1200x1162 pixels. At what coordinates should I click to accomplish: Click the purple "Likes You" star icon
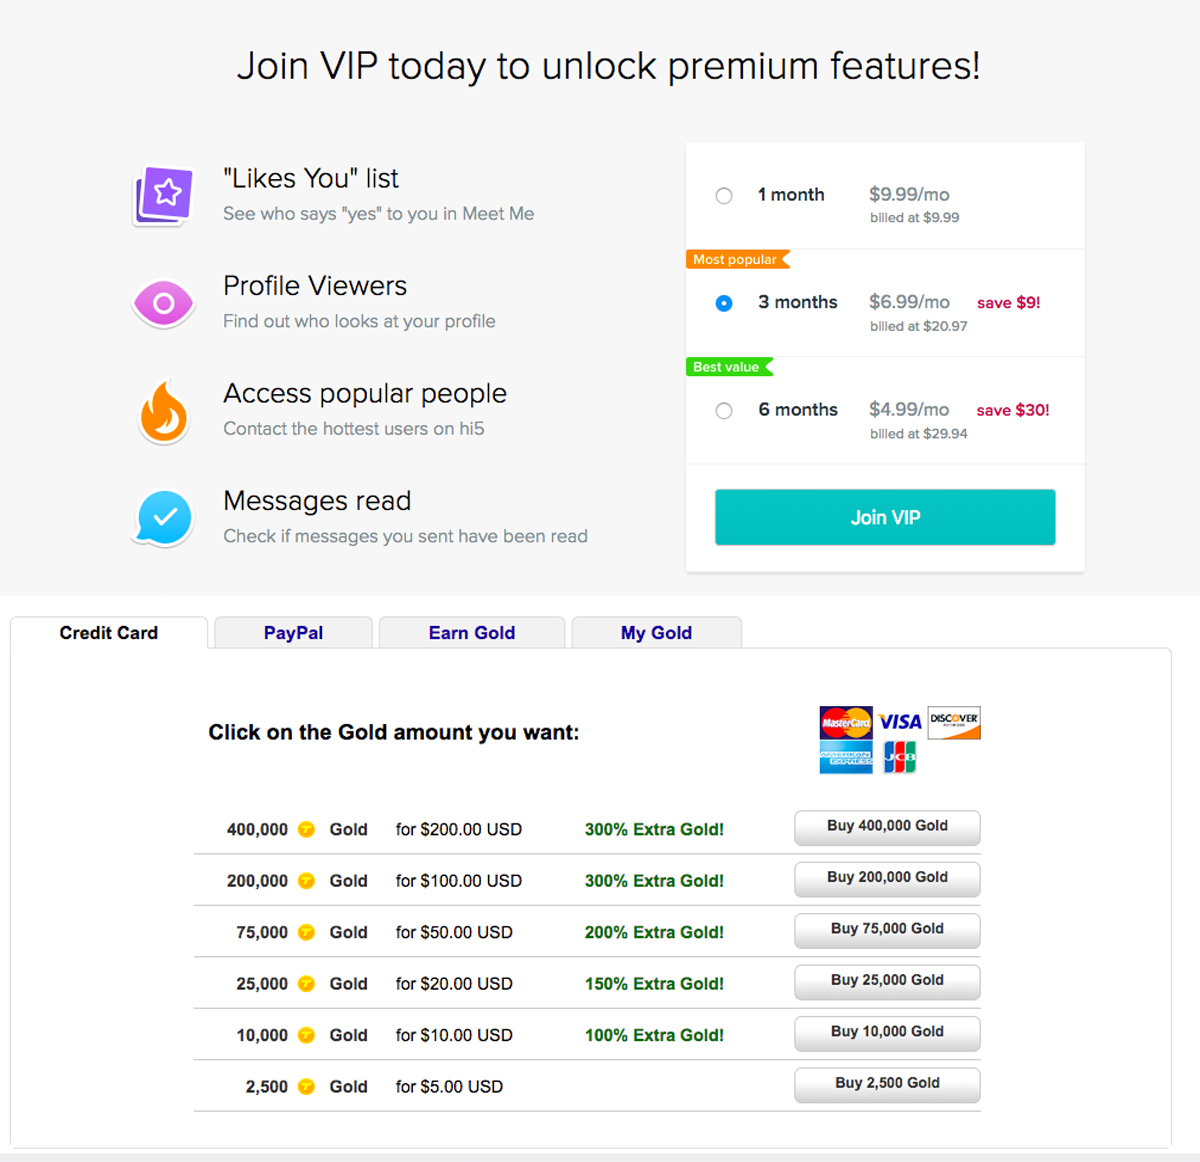click(164, 195)
